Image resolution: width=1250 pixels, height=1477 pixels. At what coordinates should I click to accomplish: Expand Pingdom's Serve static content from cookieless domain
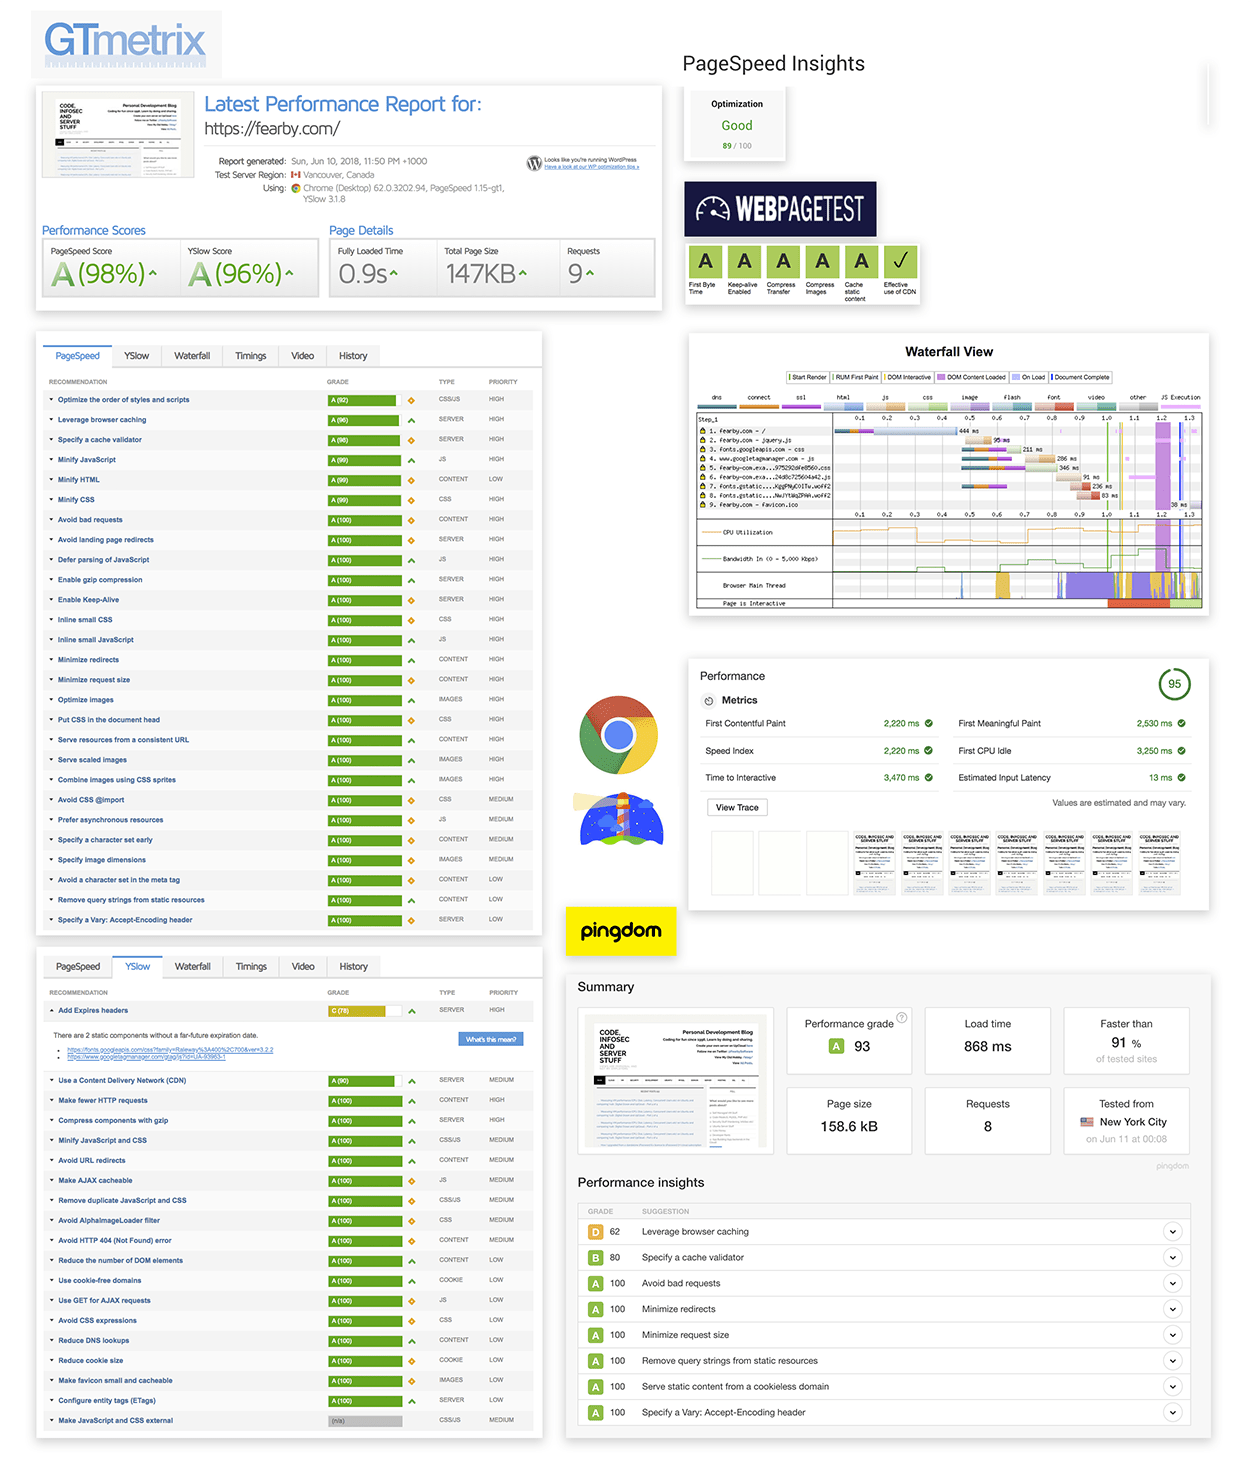click(x=1173, y=1387)
